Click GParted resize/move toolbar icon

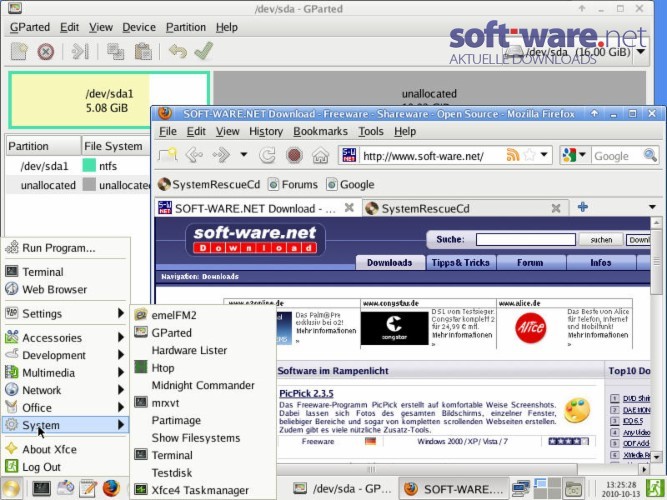coord(80,51)
